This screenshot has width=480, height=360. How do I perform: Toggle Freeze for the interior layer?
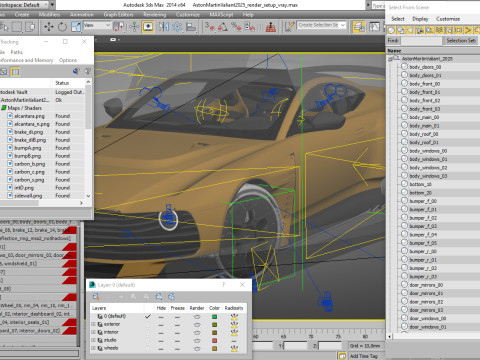[x=177, y=332]
